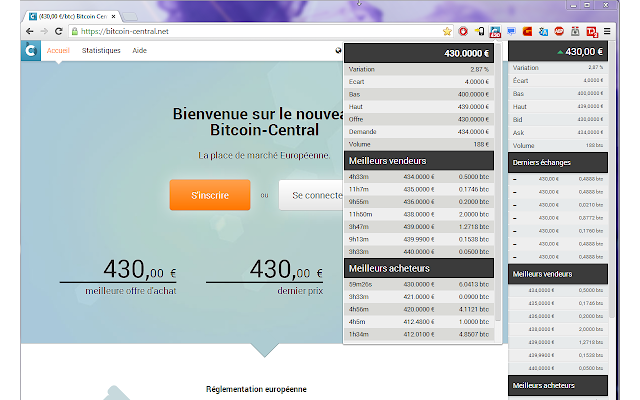Screen dimensions: 640x400
Task: Close the Bitcoin-Central browser tab
Action: [x=113, y=16]
